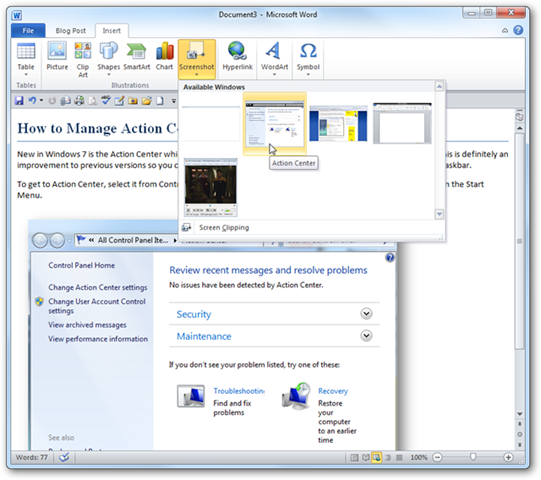This screenshot has width=541, height=480.
Task: Open the File tab
Action: tap(28, 30)
